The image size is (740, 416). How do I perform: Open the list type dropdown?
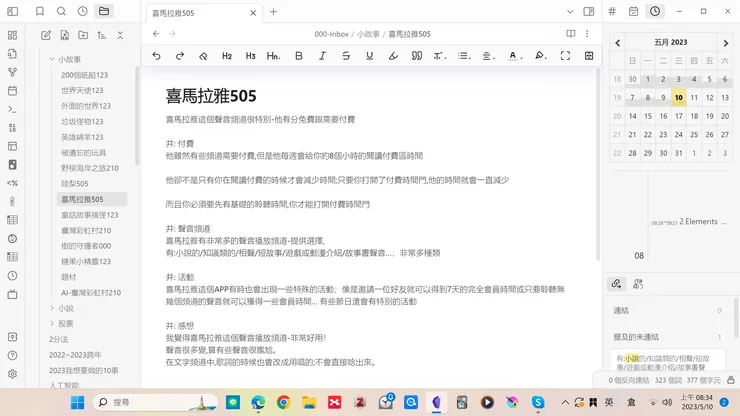[464, 56]
